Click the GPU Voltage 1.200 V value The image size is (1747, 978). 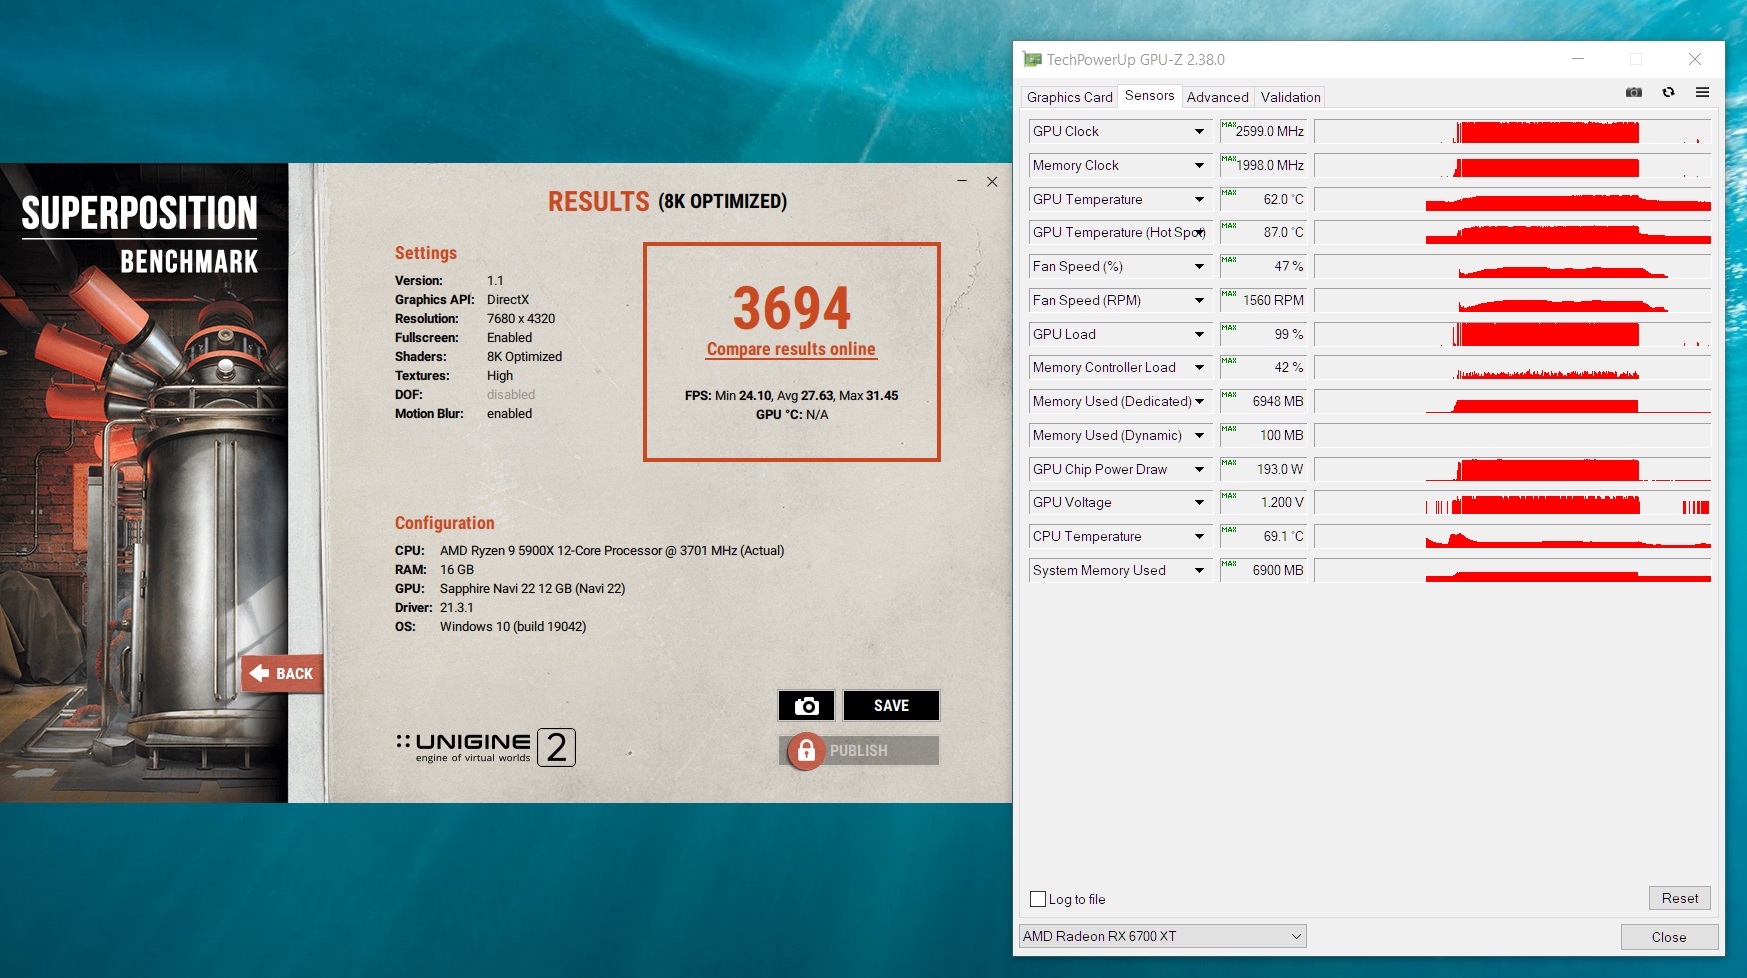[1263, 503]
